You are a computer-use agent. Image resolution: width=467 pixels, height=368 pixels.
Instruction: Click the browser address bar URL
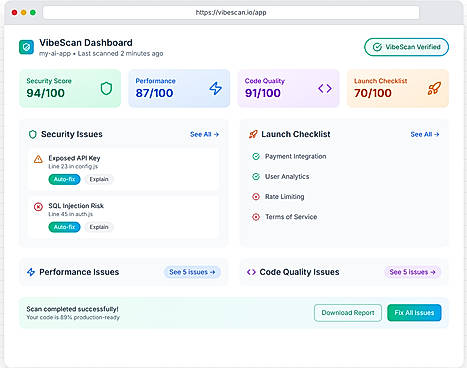[231, 13]
